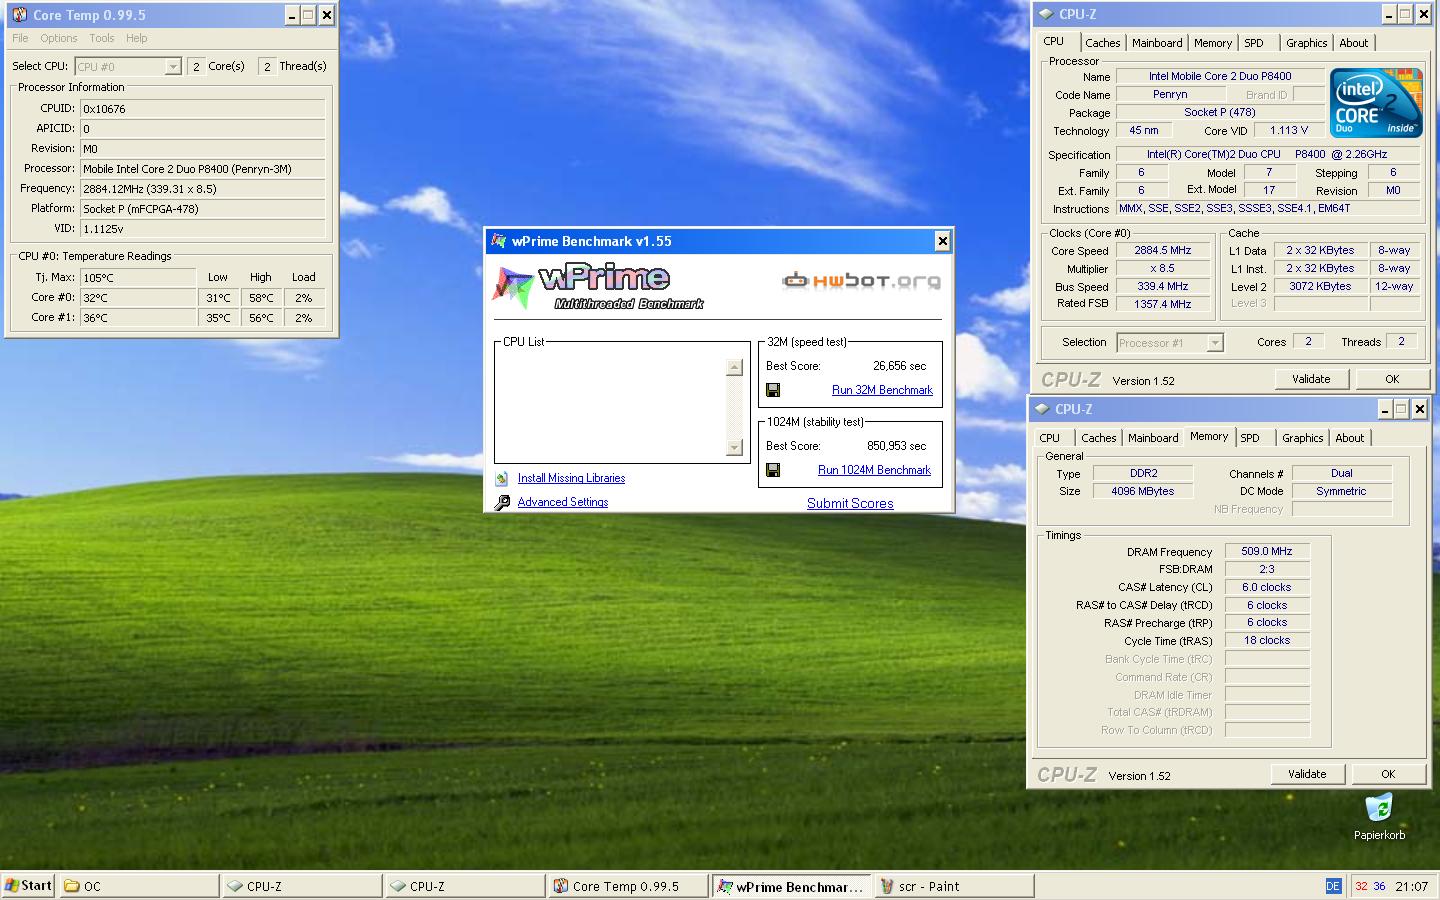This screenshot has width=1440, height=900.
Task: Click the Core Speed 2884.5 MHz field
Action: (x=1162, y=251)
